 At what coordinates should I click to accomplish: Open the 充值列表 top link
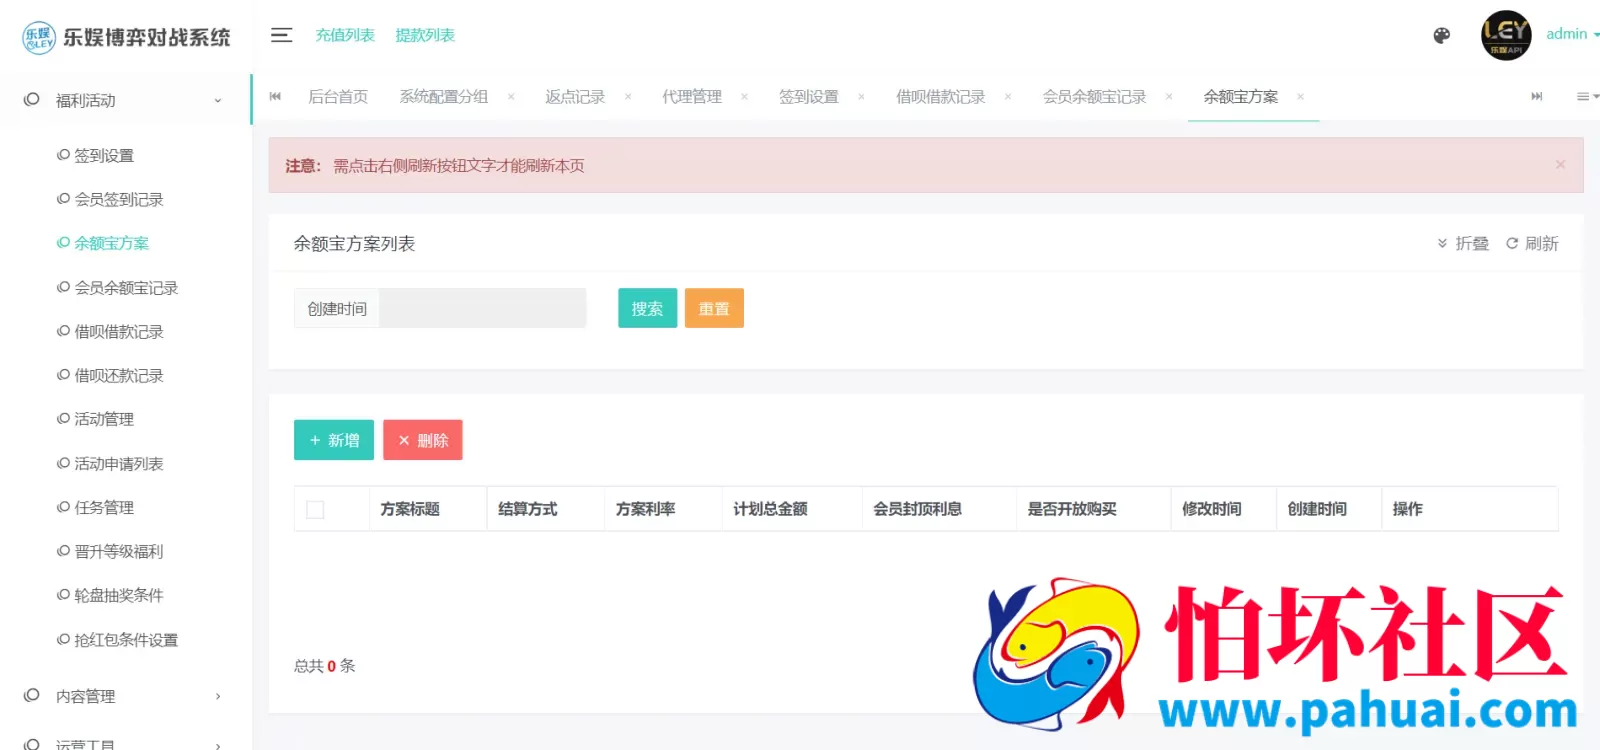point(345,35)
